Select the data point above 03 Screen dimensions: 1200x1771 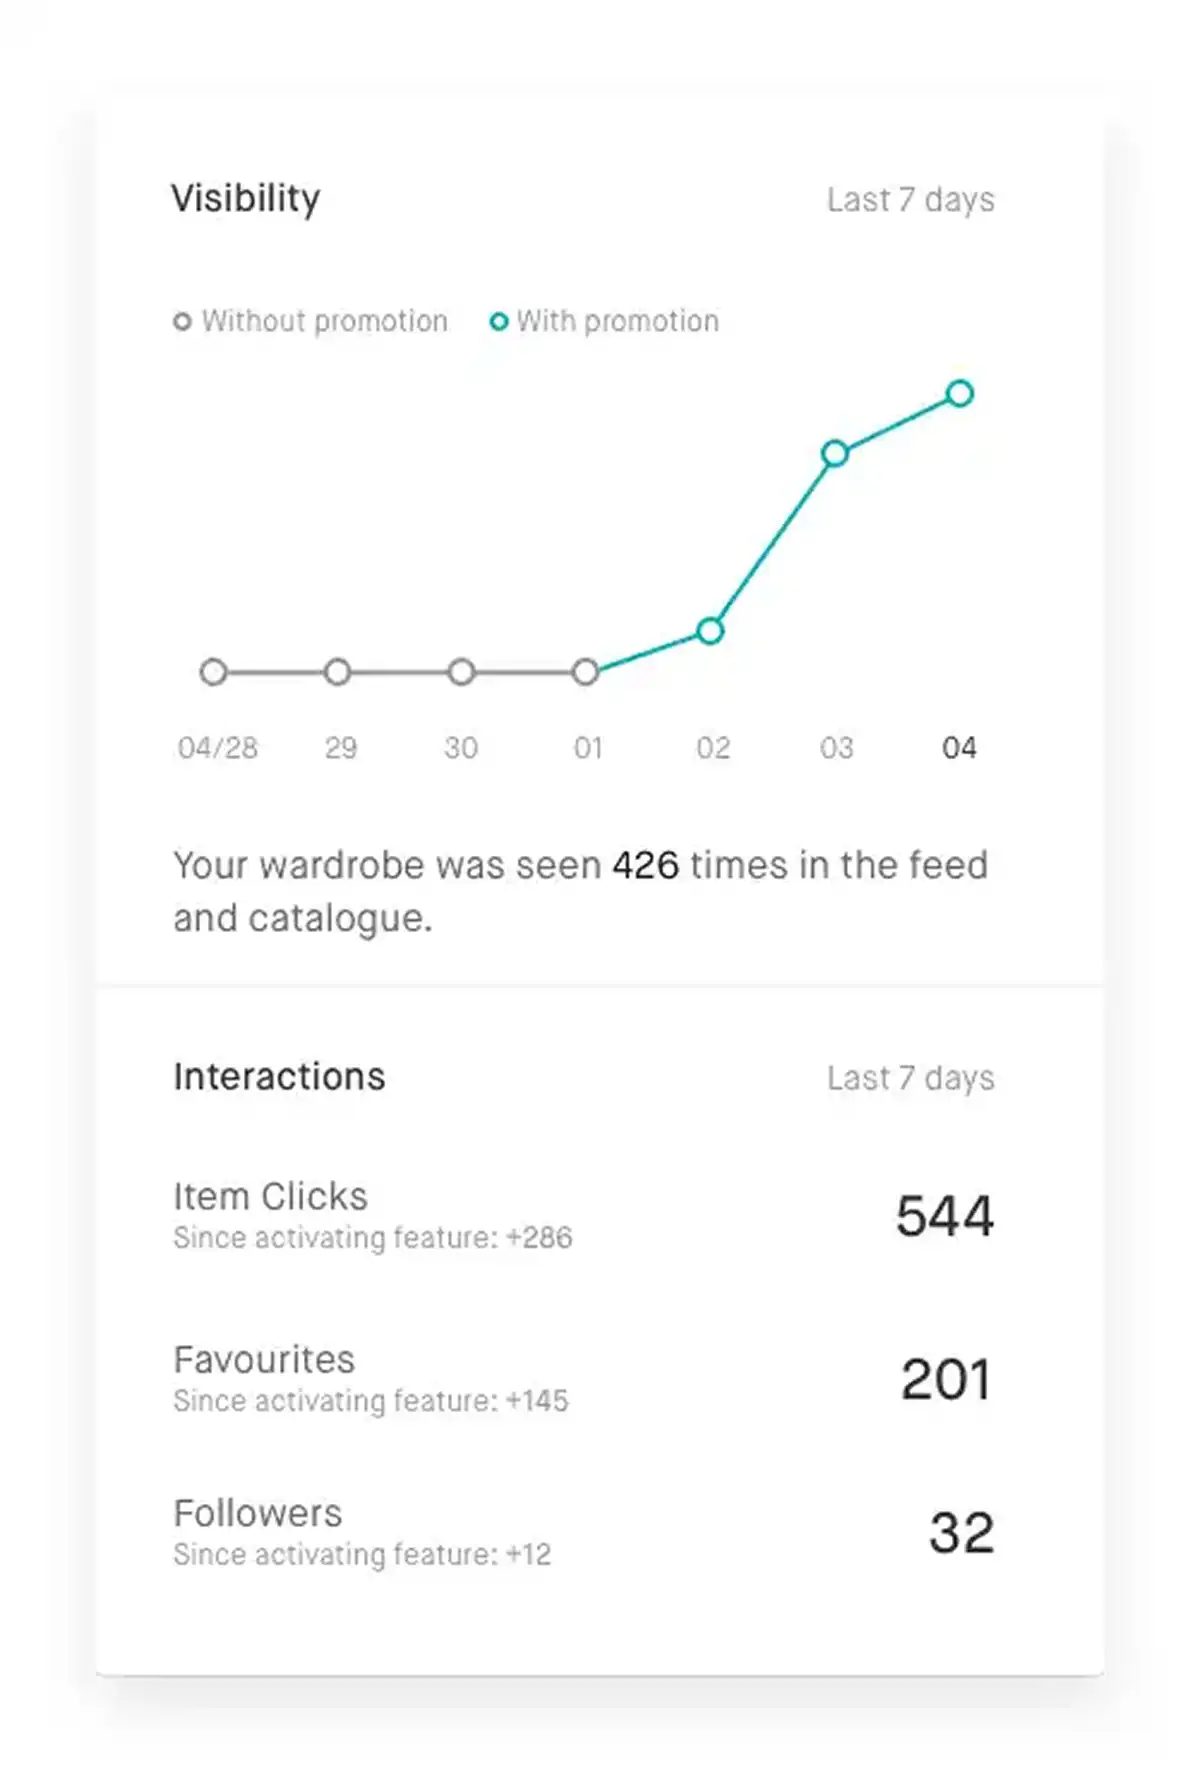click(834, 453)
